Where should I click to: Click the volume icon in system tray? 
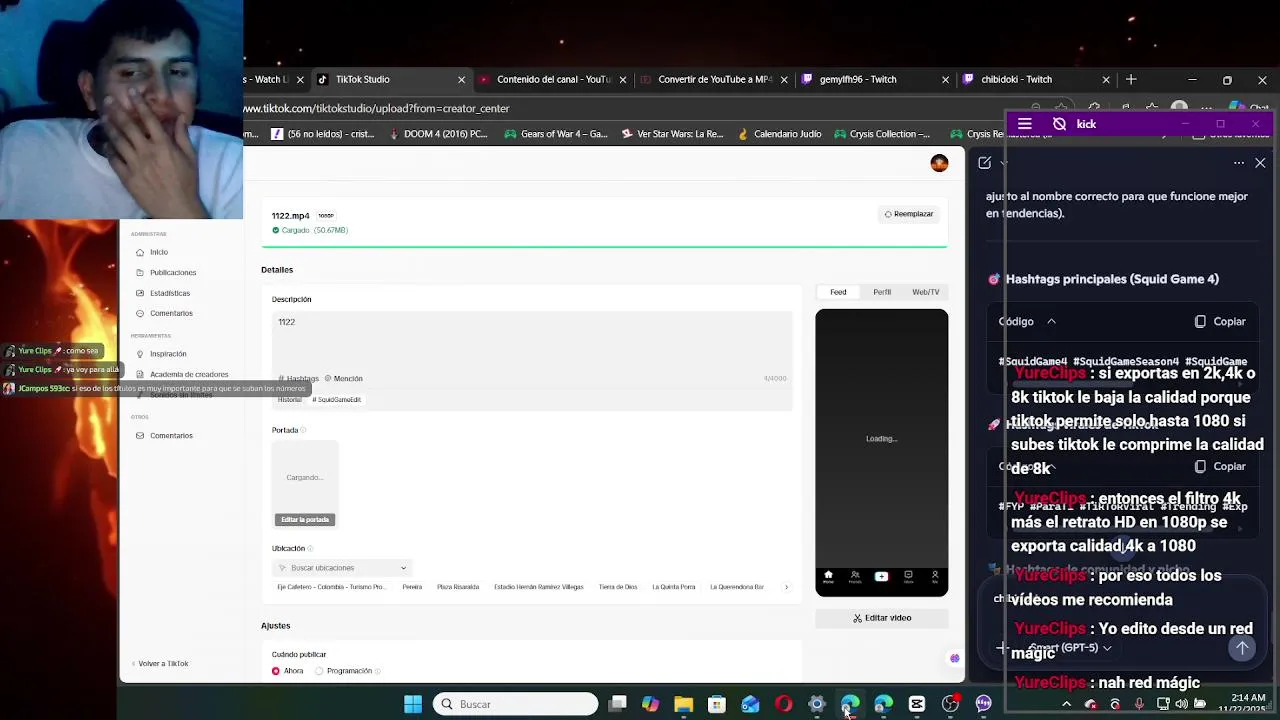click(x=1181, y=704)
